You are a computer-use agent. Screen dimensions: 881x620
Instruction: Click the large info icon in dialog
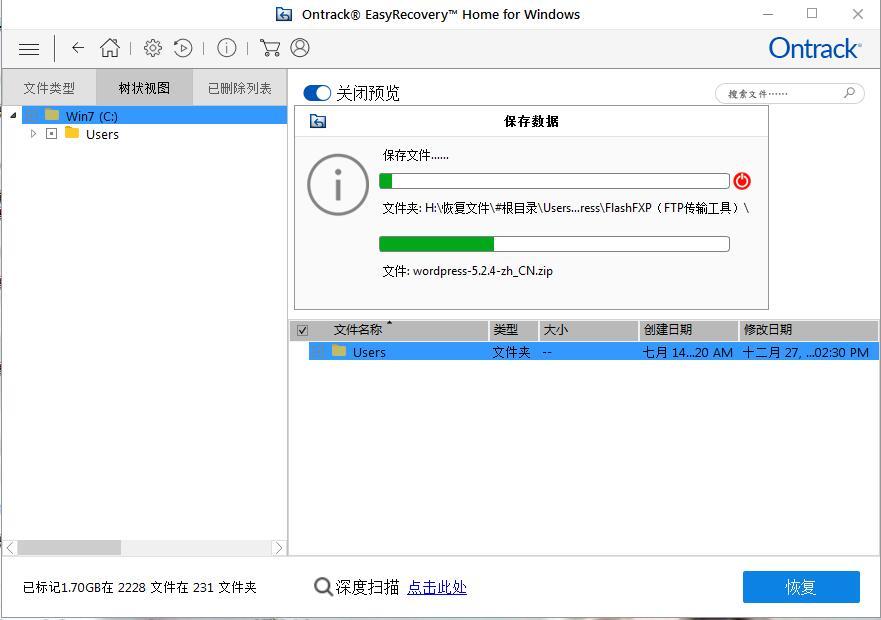point(338,184)
